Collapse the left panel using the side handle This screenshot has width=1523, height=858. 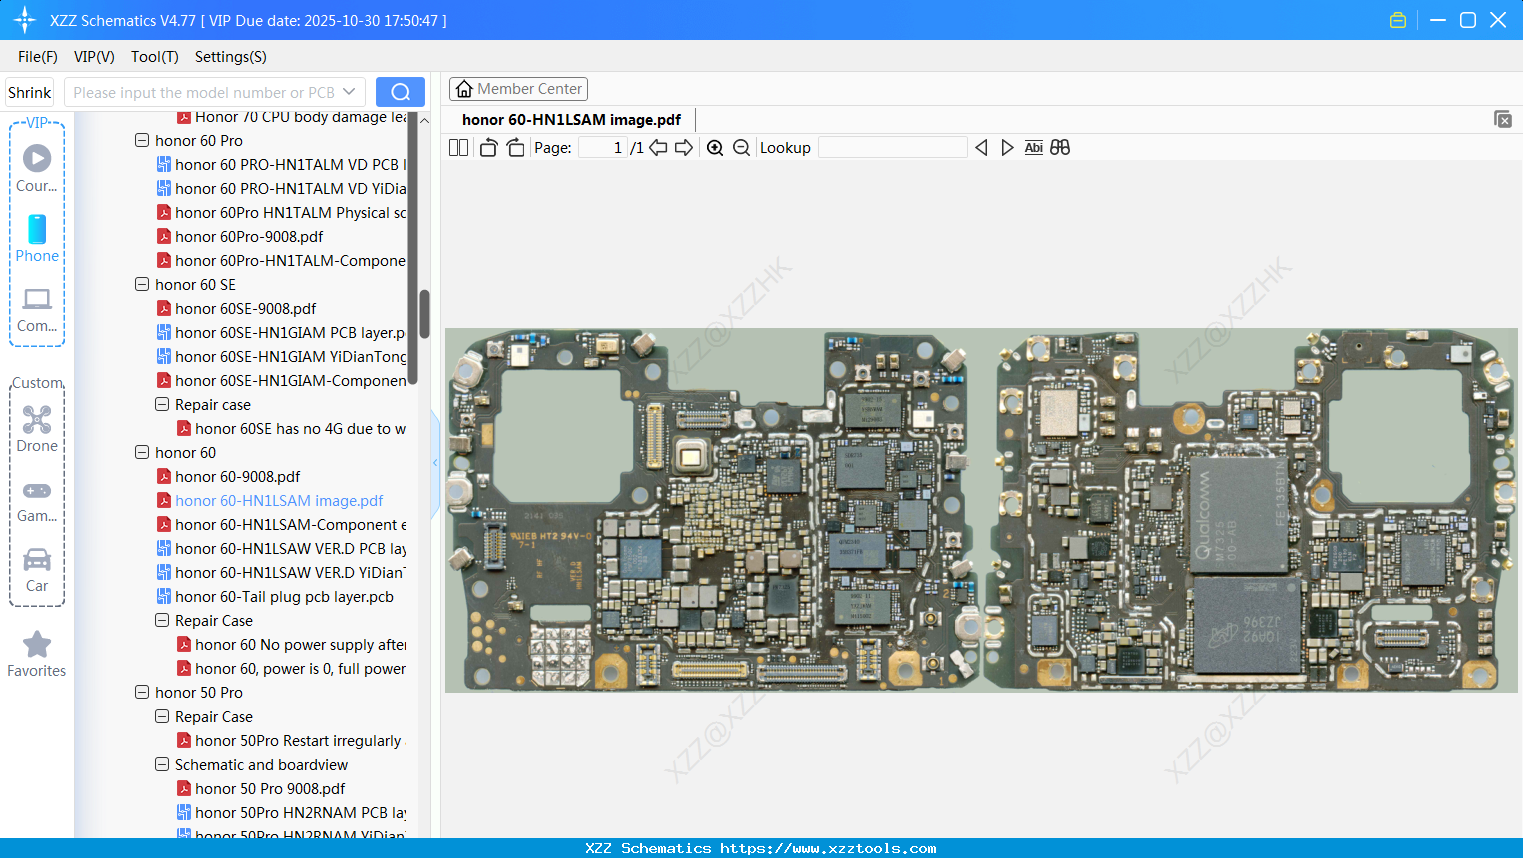coord(435,462)
